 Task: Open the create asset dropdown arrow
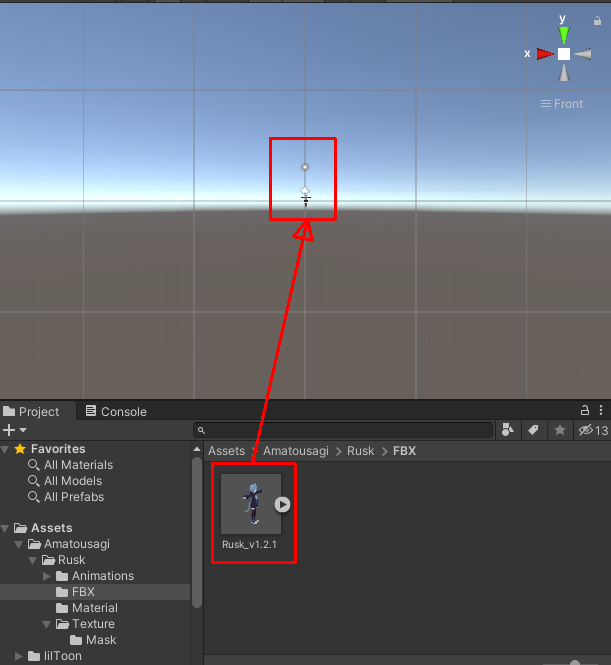pyautogui.click(x=23, y=430)
